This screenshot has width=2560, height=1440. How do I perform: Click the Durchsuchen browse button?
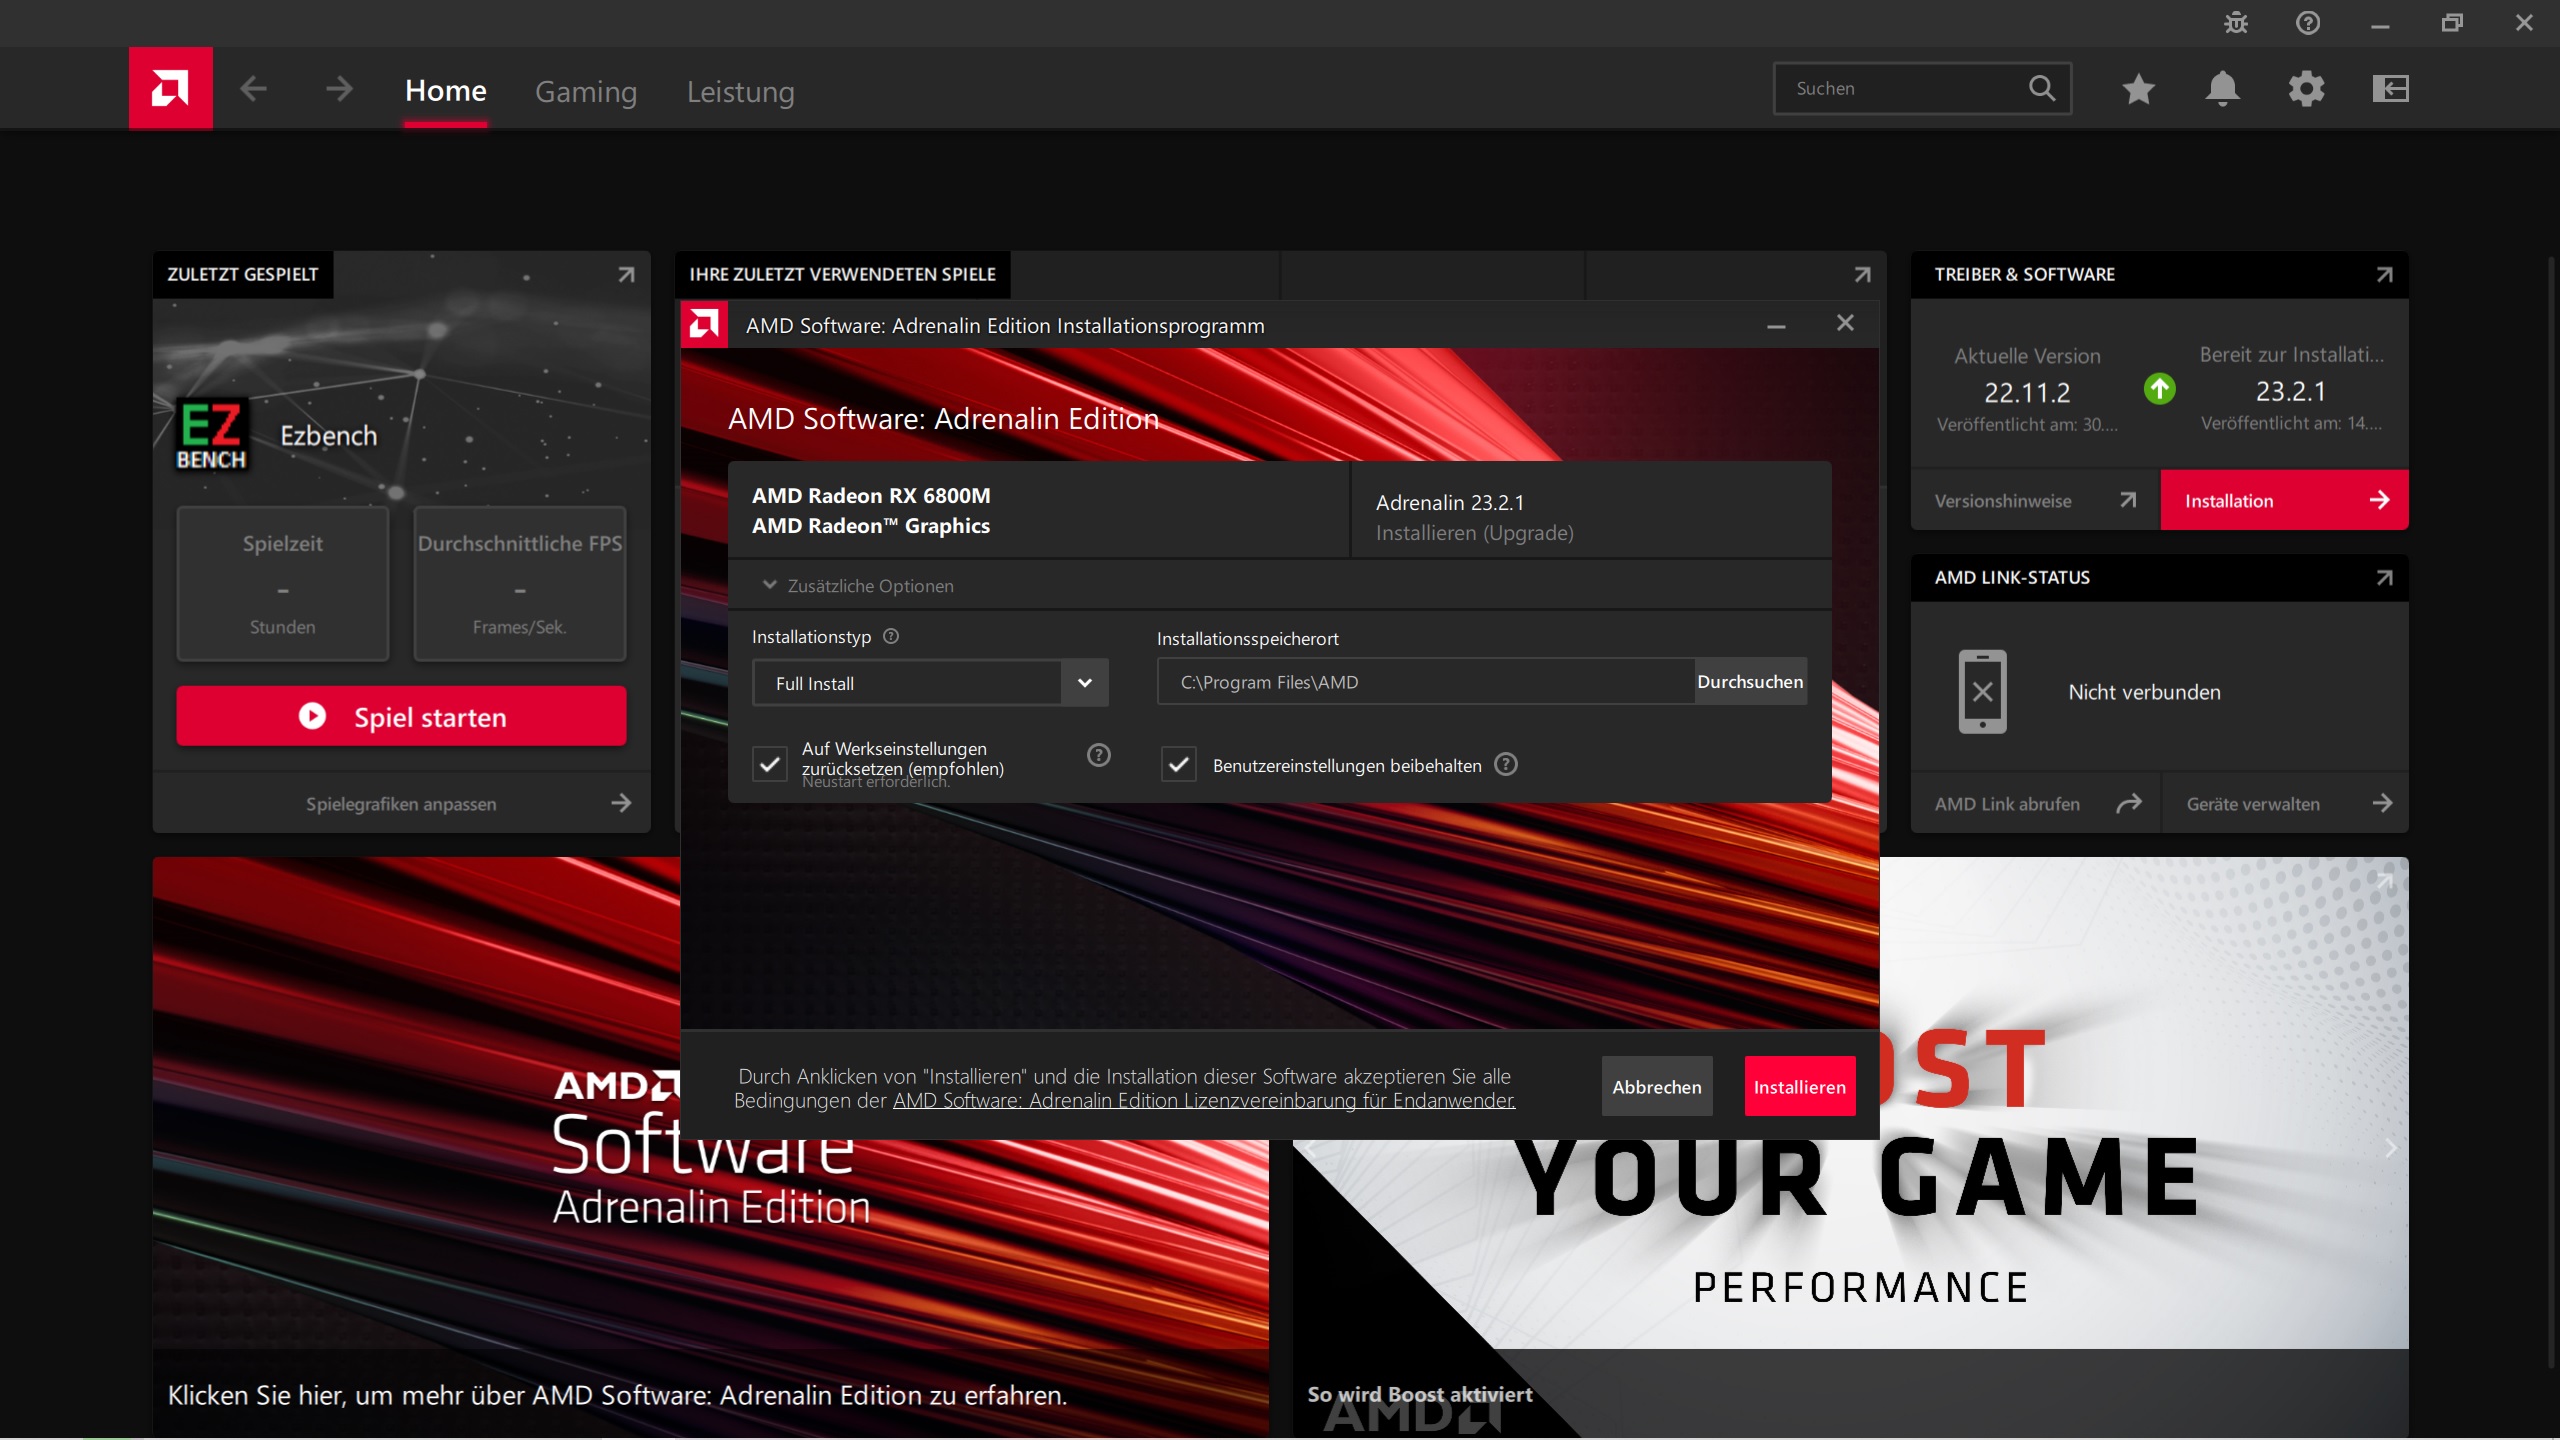click(1749, 682)
